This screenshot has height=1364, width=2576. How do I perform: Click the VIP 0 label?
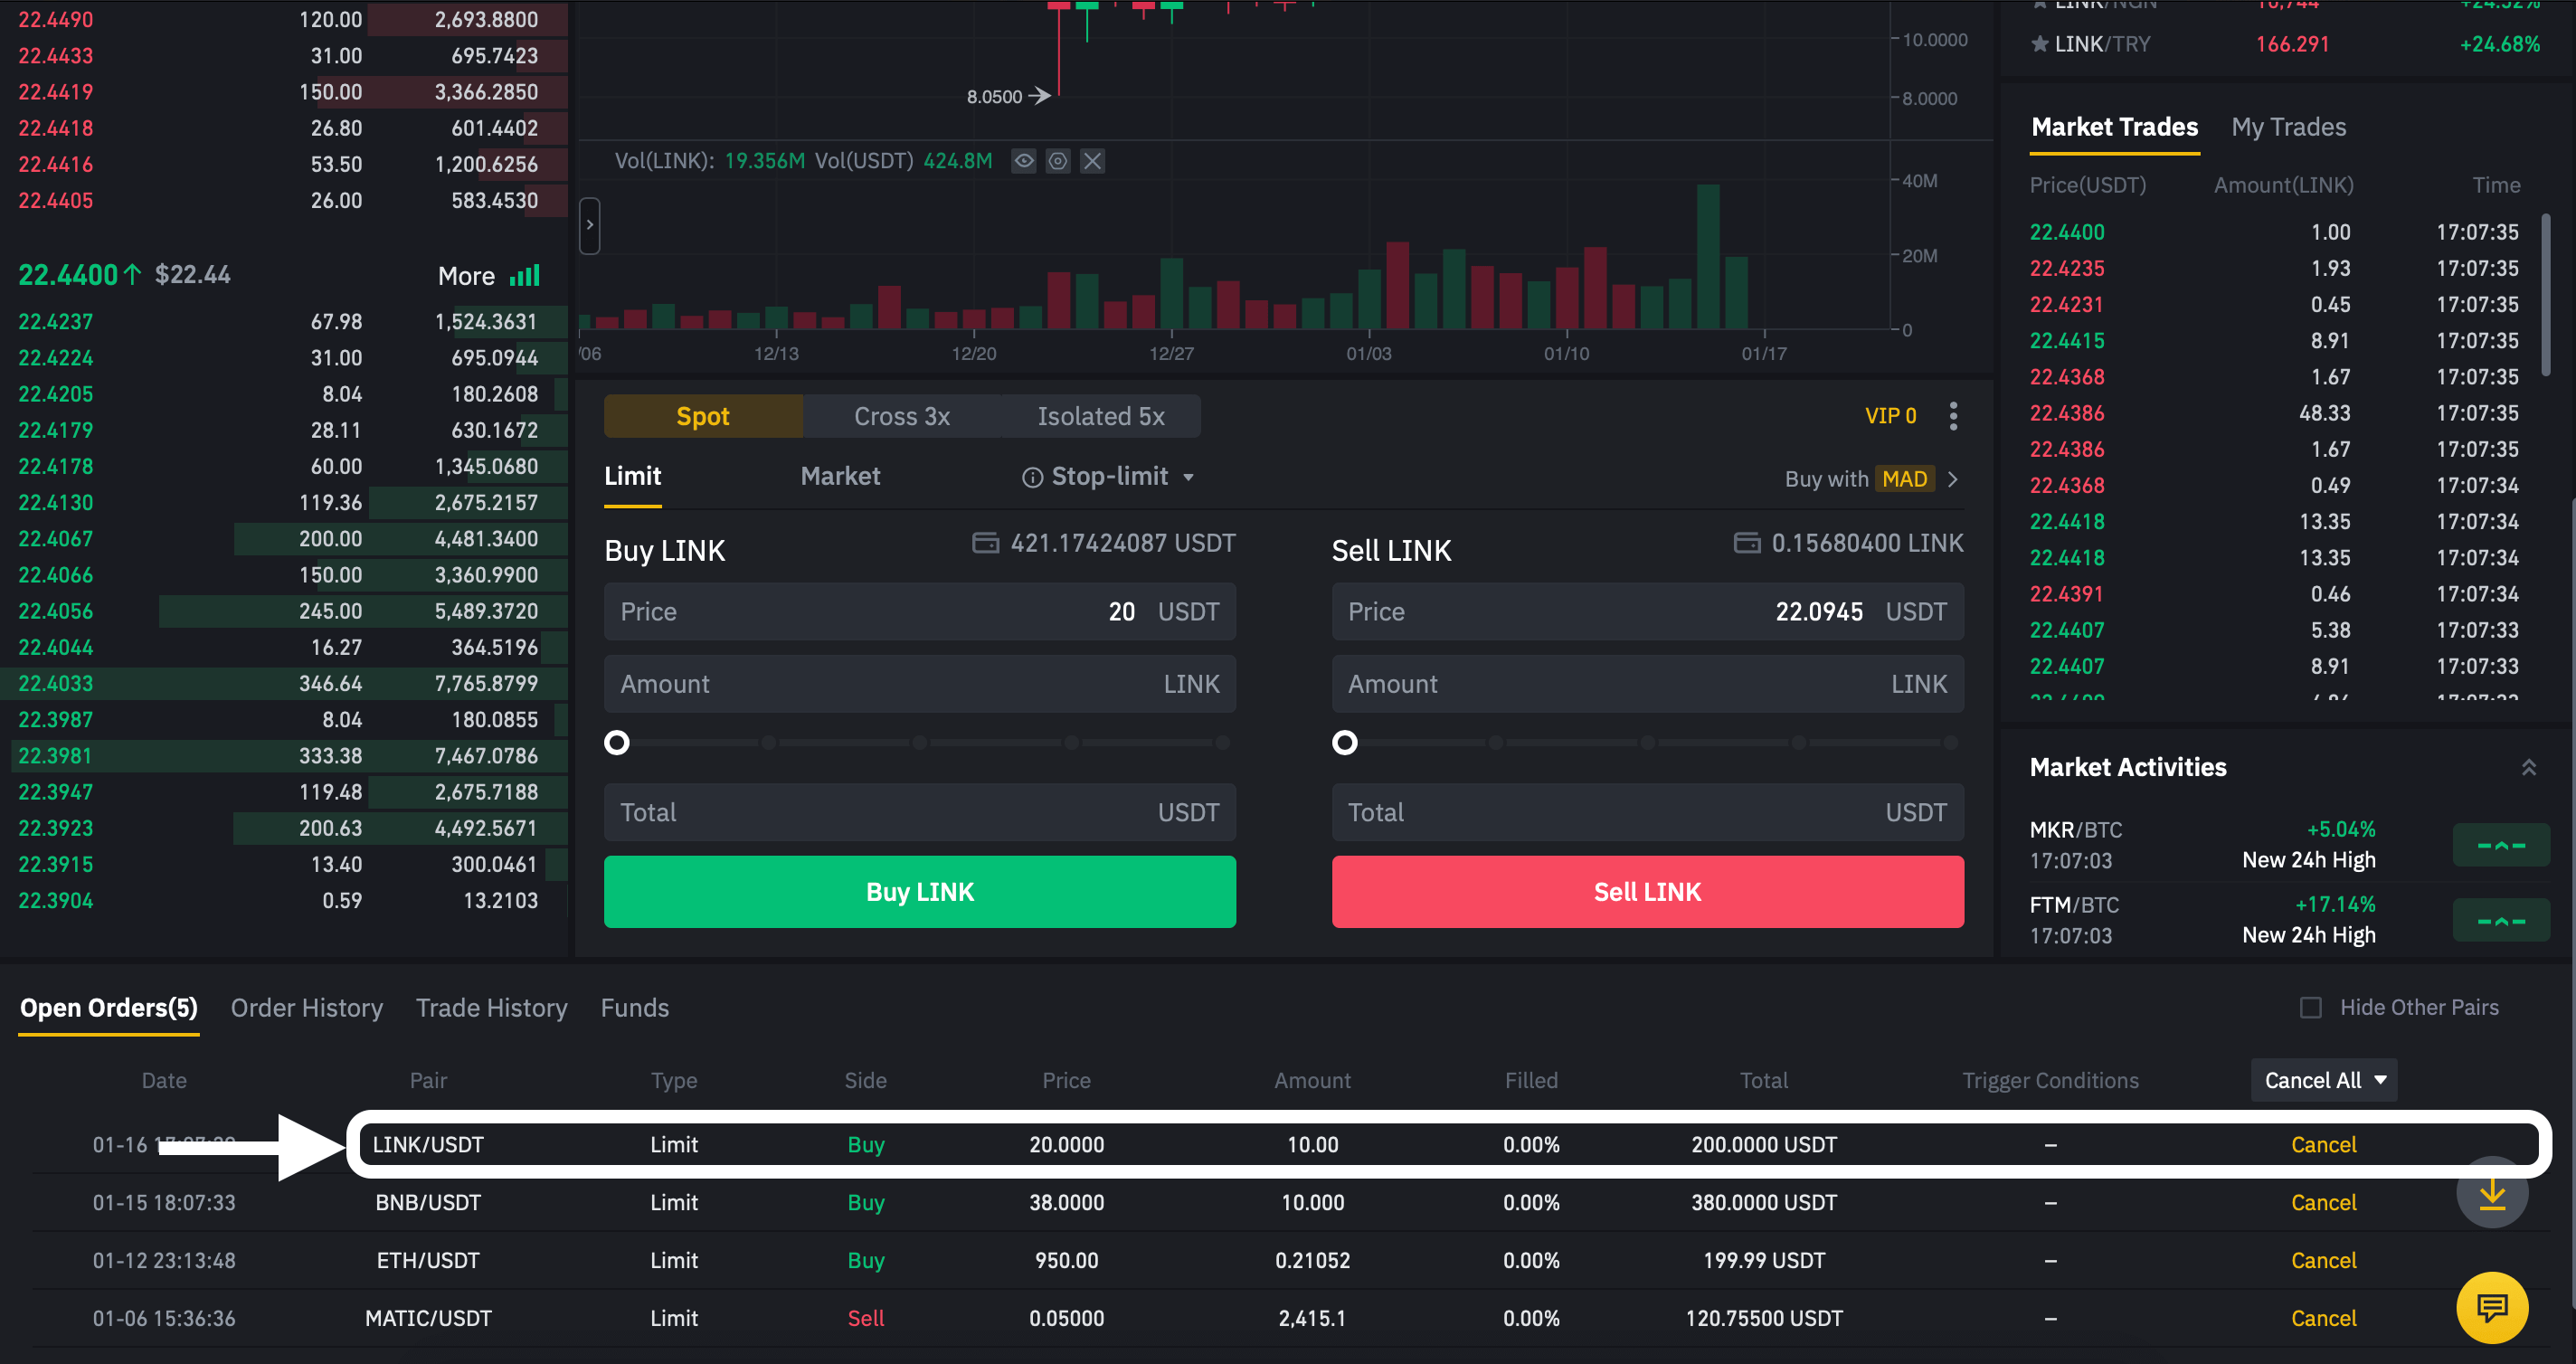[1890, 416]
